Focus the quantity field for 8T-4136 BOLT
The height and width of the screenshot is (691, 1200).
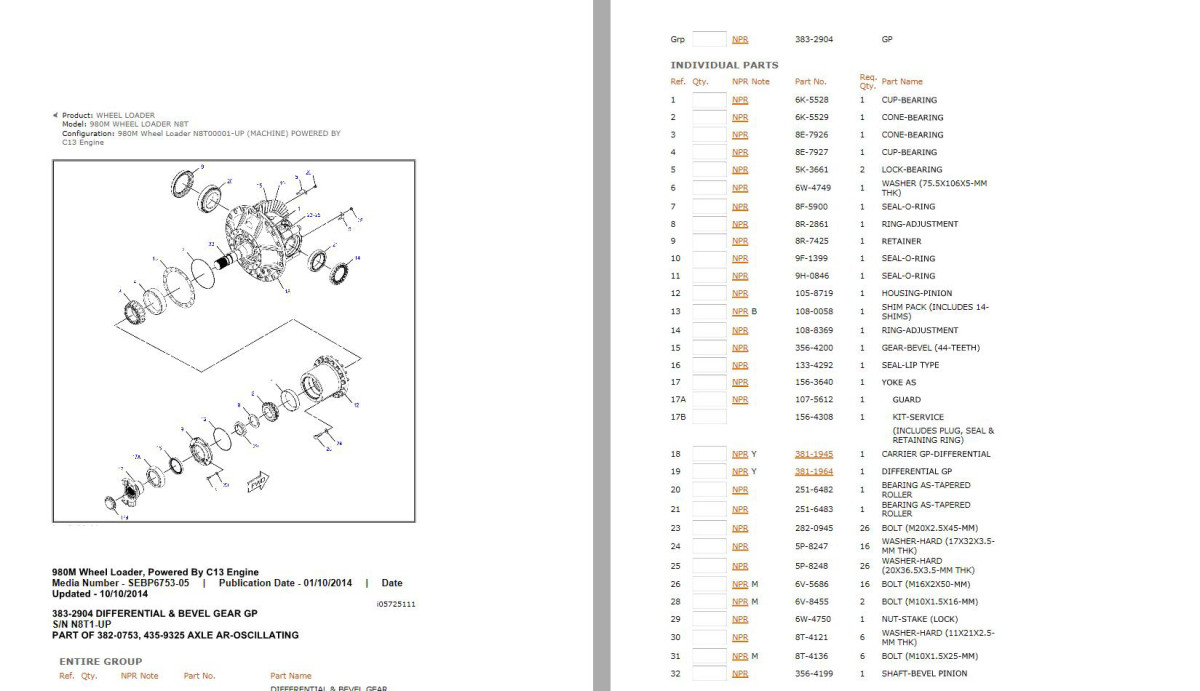[x=709, y=656]
